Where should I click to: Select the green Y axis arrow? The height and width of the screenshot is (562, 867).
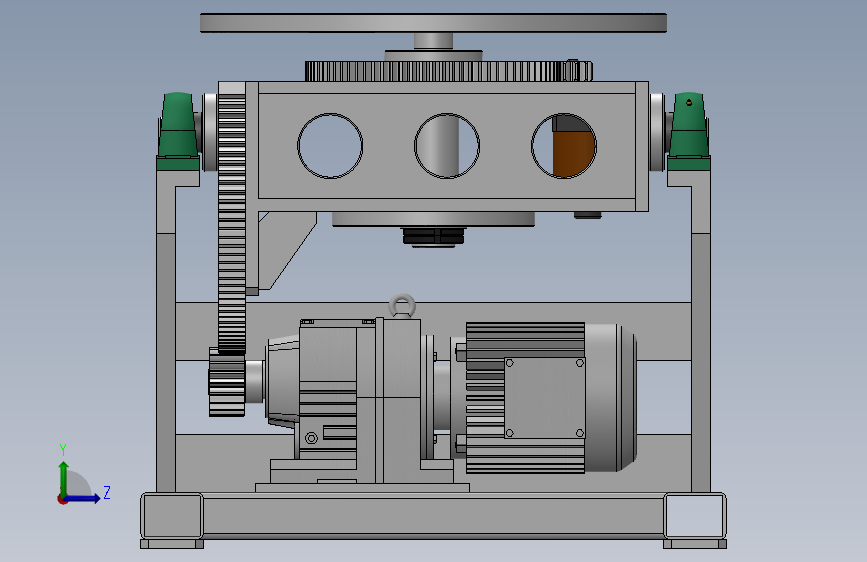tap(64, 478)
